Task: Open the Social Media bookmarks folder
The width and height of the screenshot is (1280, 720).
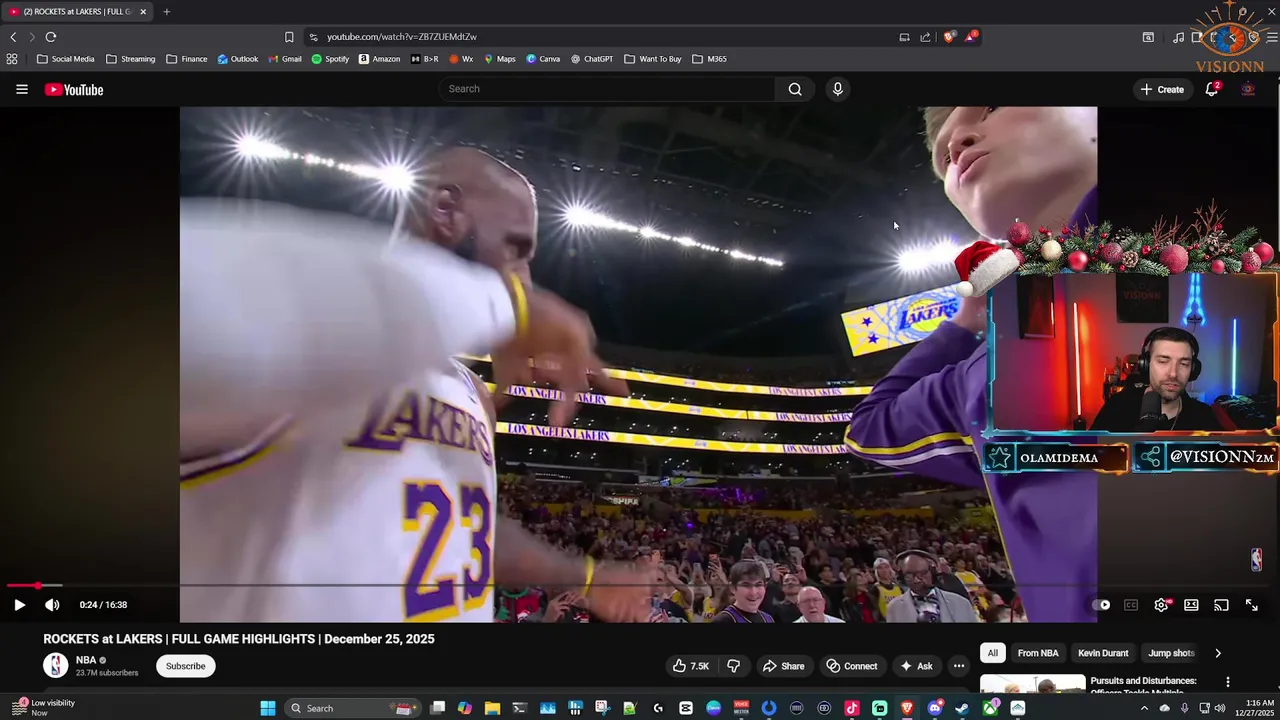Action: point(65,59)
